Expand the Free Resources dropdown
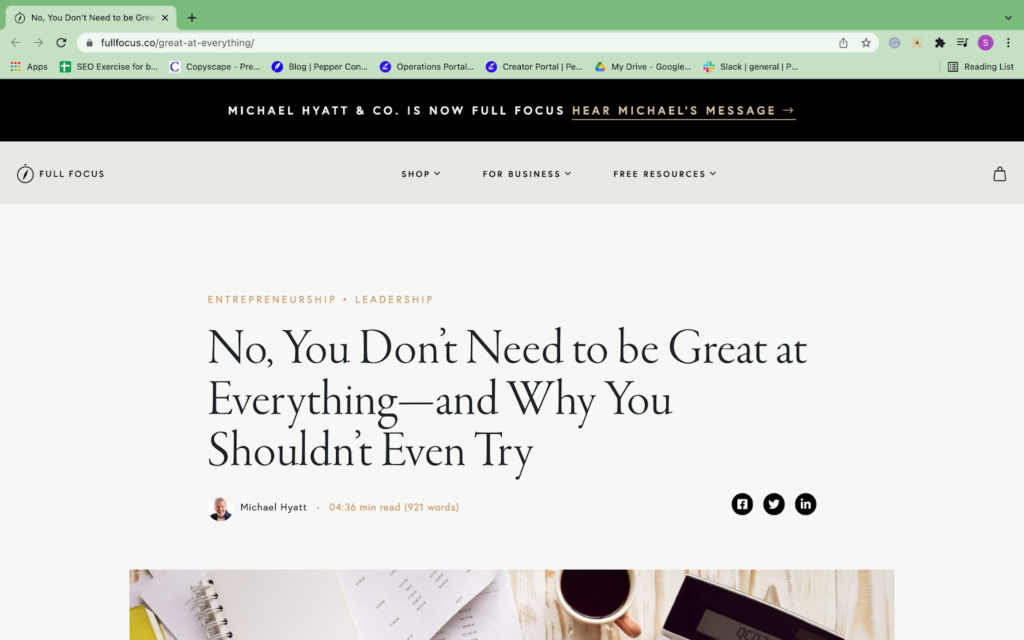This screenshot has width=1024, height=640. coord(665,174)
